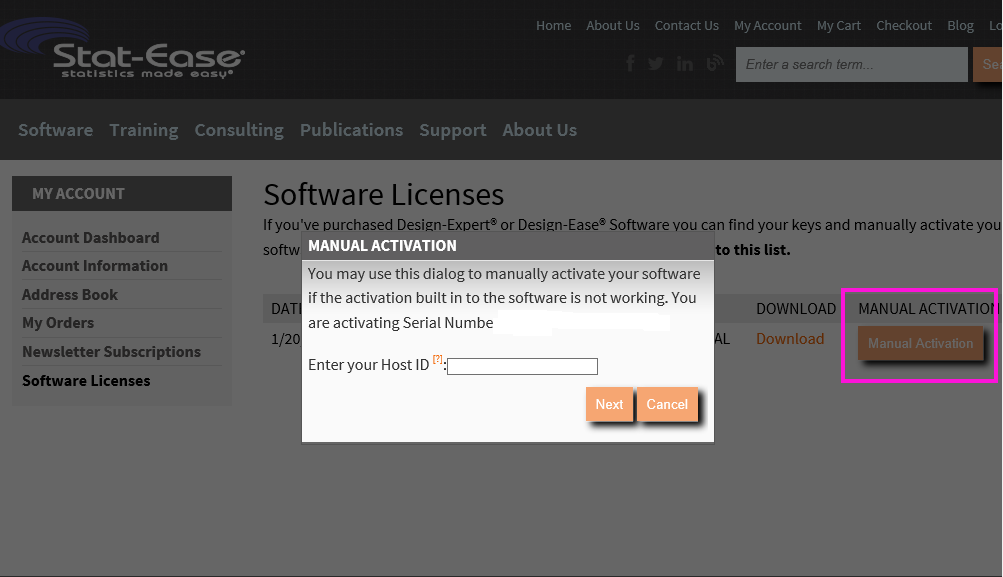The width and height of the screenshot is (1003, 577).
Task: Open About Us in the top links
Action: point(613,26)
